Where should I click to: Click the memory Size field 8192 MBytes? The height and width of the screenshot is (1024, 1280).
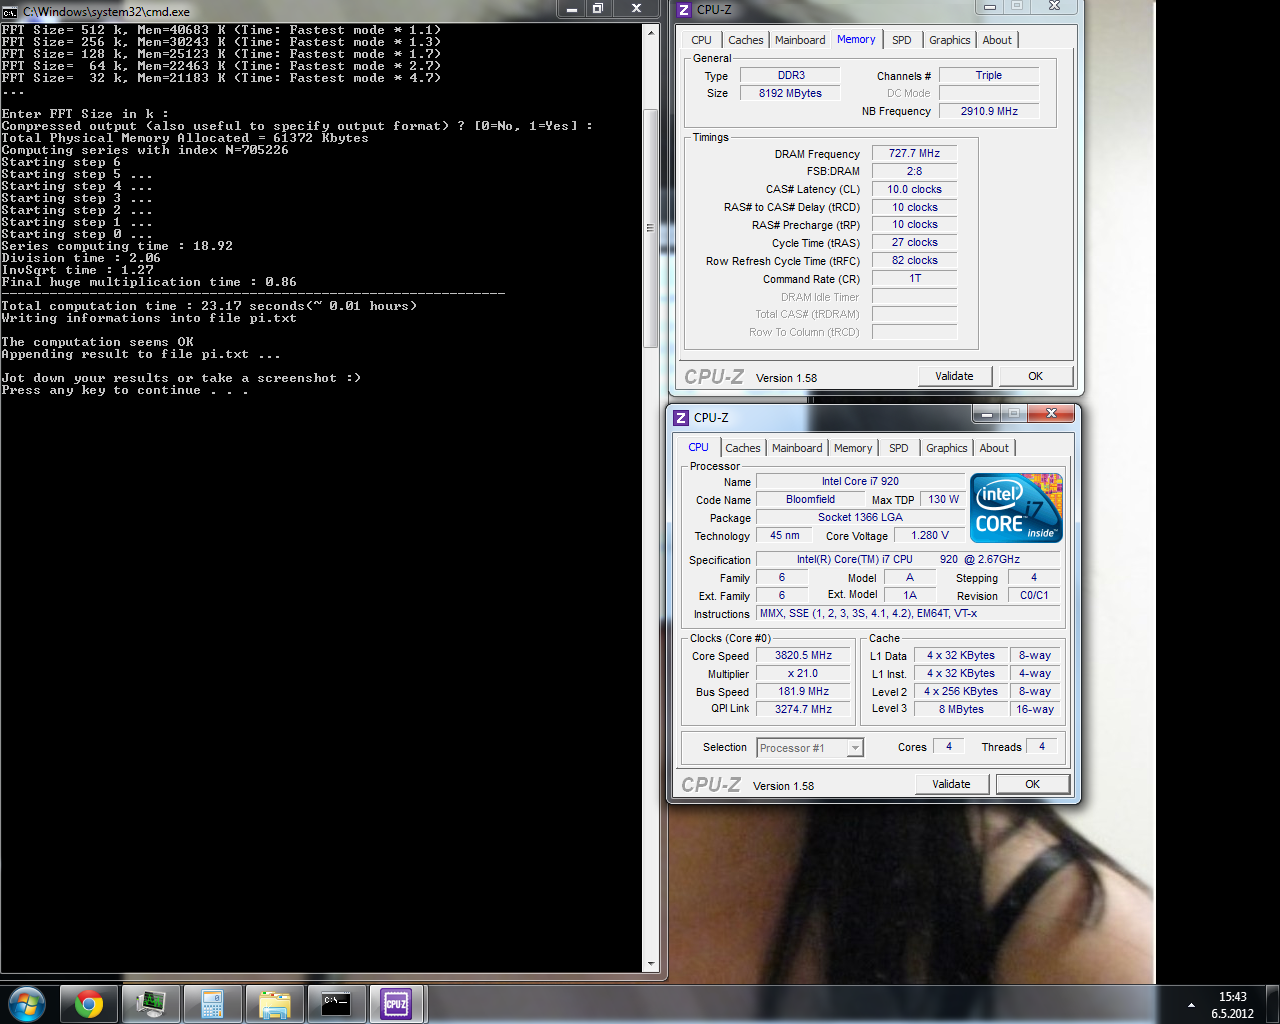(790, 93)
